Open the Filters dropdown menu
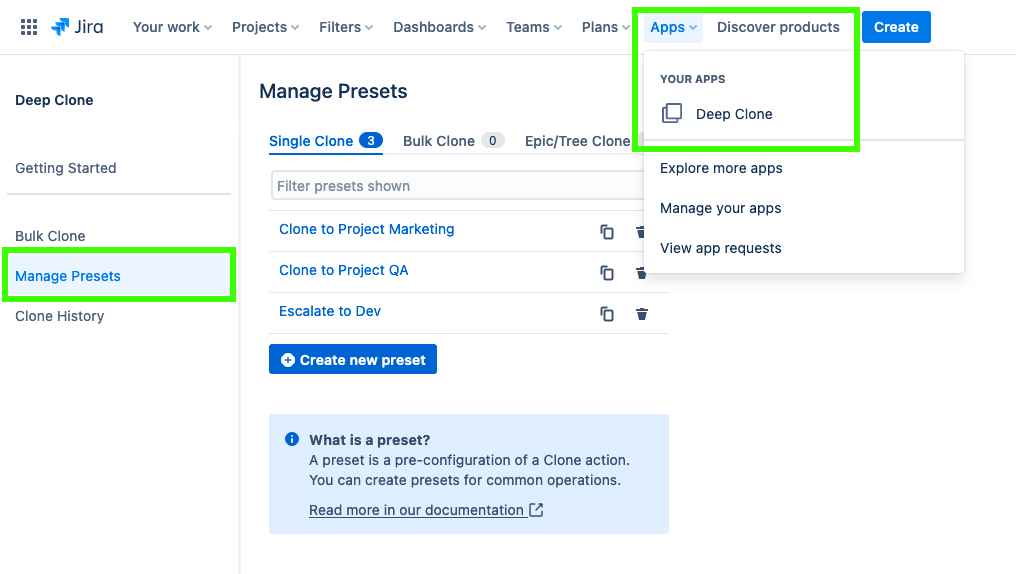 346,27
